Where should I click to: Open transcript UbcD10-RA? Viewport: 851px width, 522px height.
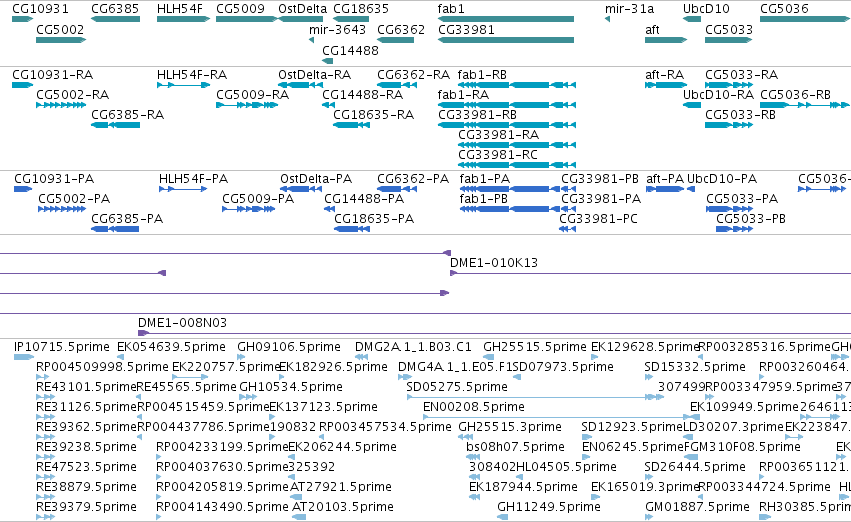coord(718,94)
